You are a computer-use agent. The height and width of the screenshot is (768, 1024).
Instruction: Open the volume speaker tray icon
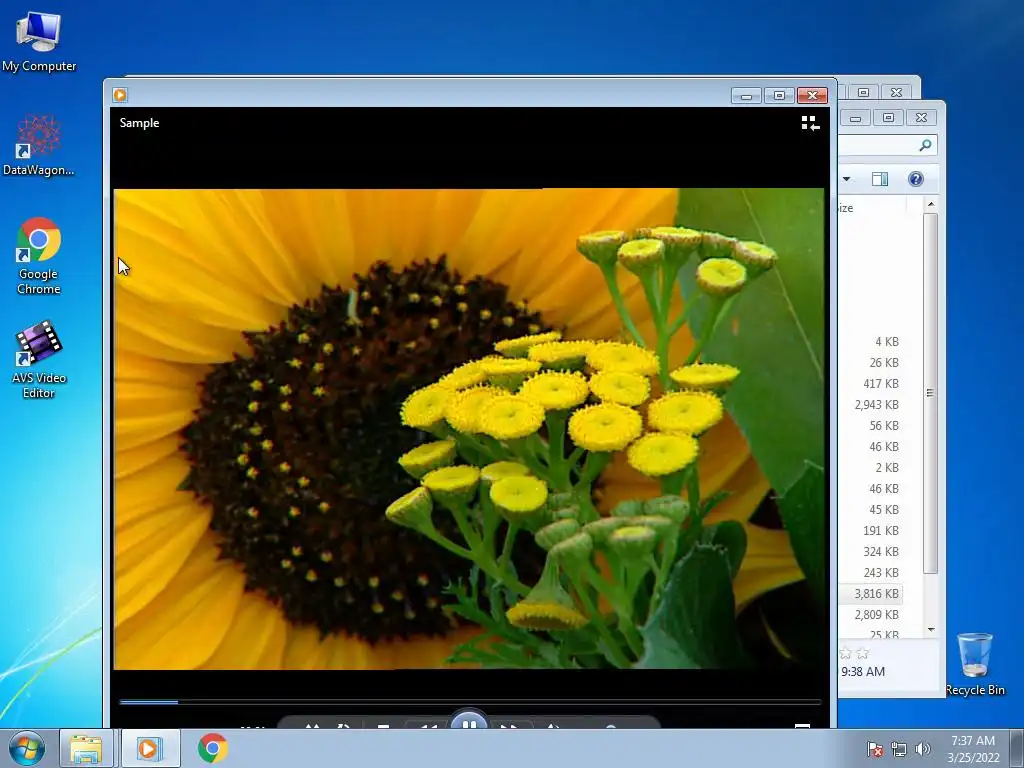tap(922, 749)
